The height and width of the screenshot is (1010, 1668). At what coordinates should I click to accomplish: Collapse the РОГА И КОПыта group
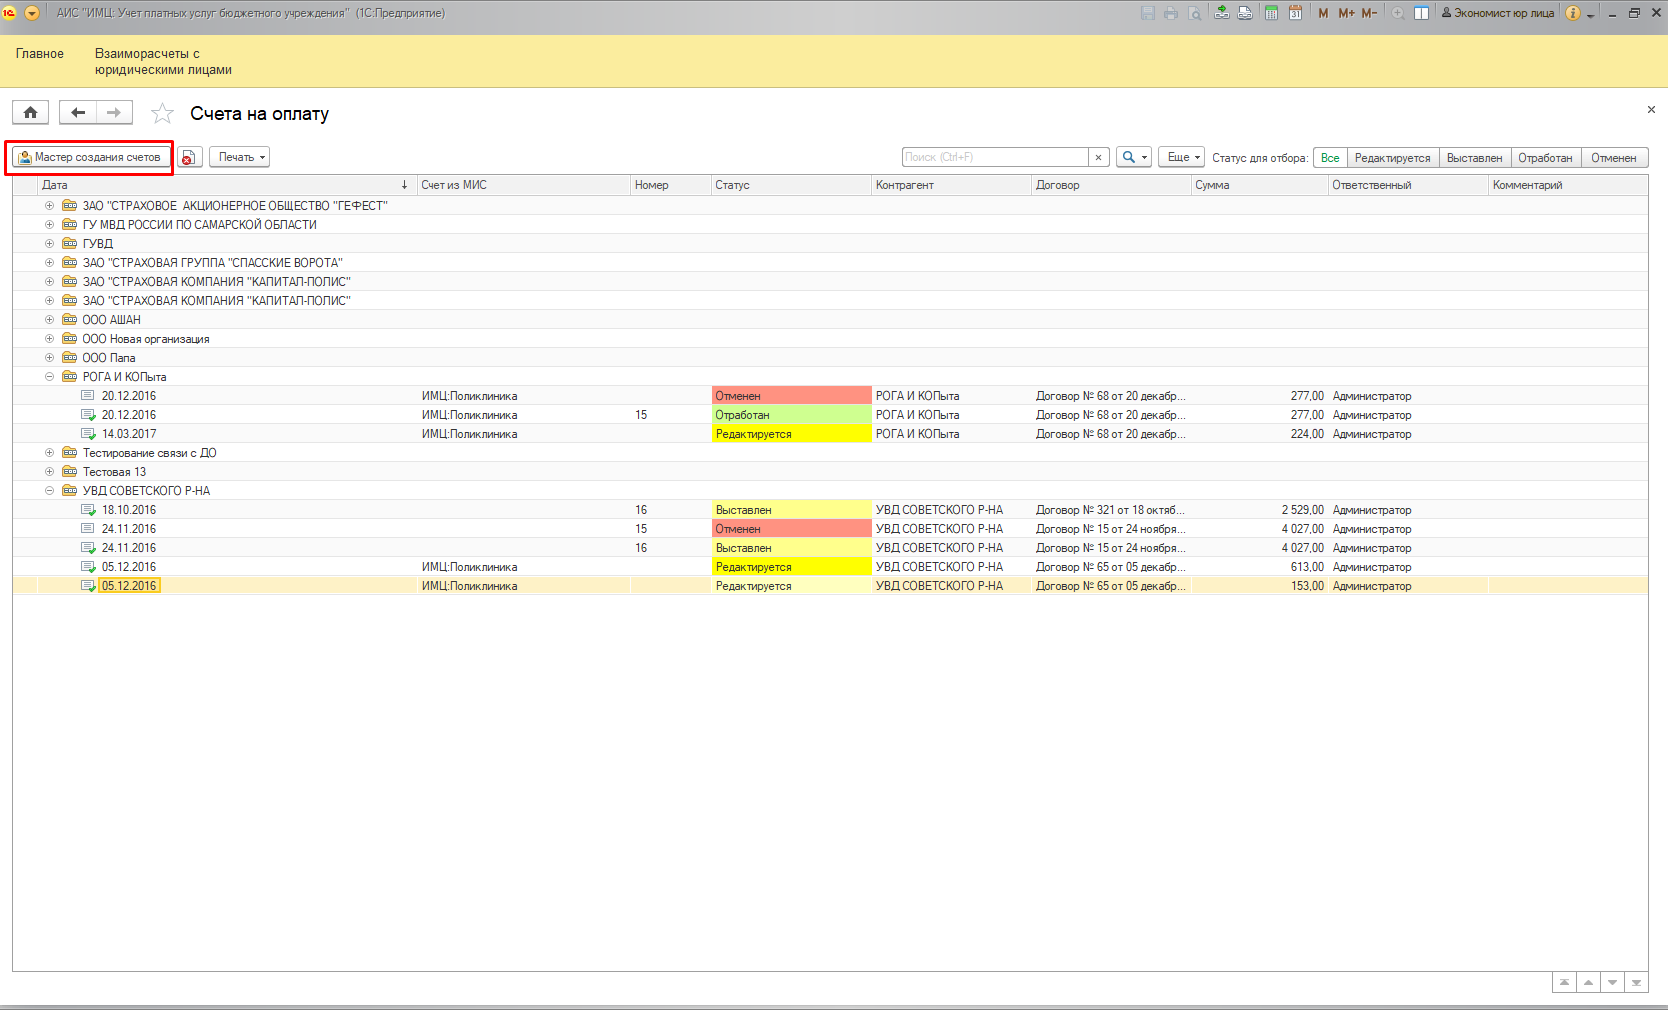coord(49,377)
